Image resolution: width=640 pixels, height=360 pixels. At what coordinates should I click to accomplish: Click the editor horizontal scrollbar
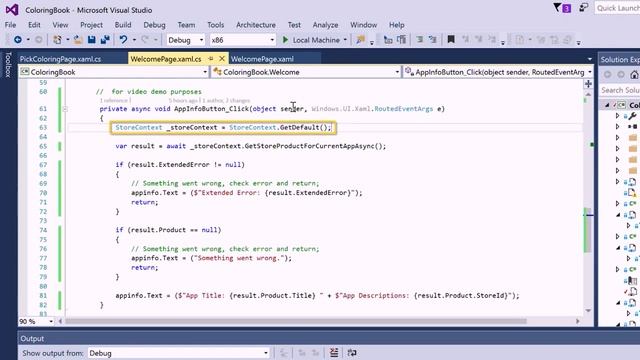[296, 321]
